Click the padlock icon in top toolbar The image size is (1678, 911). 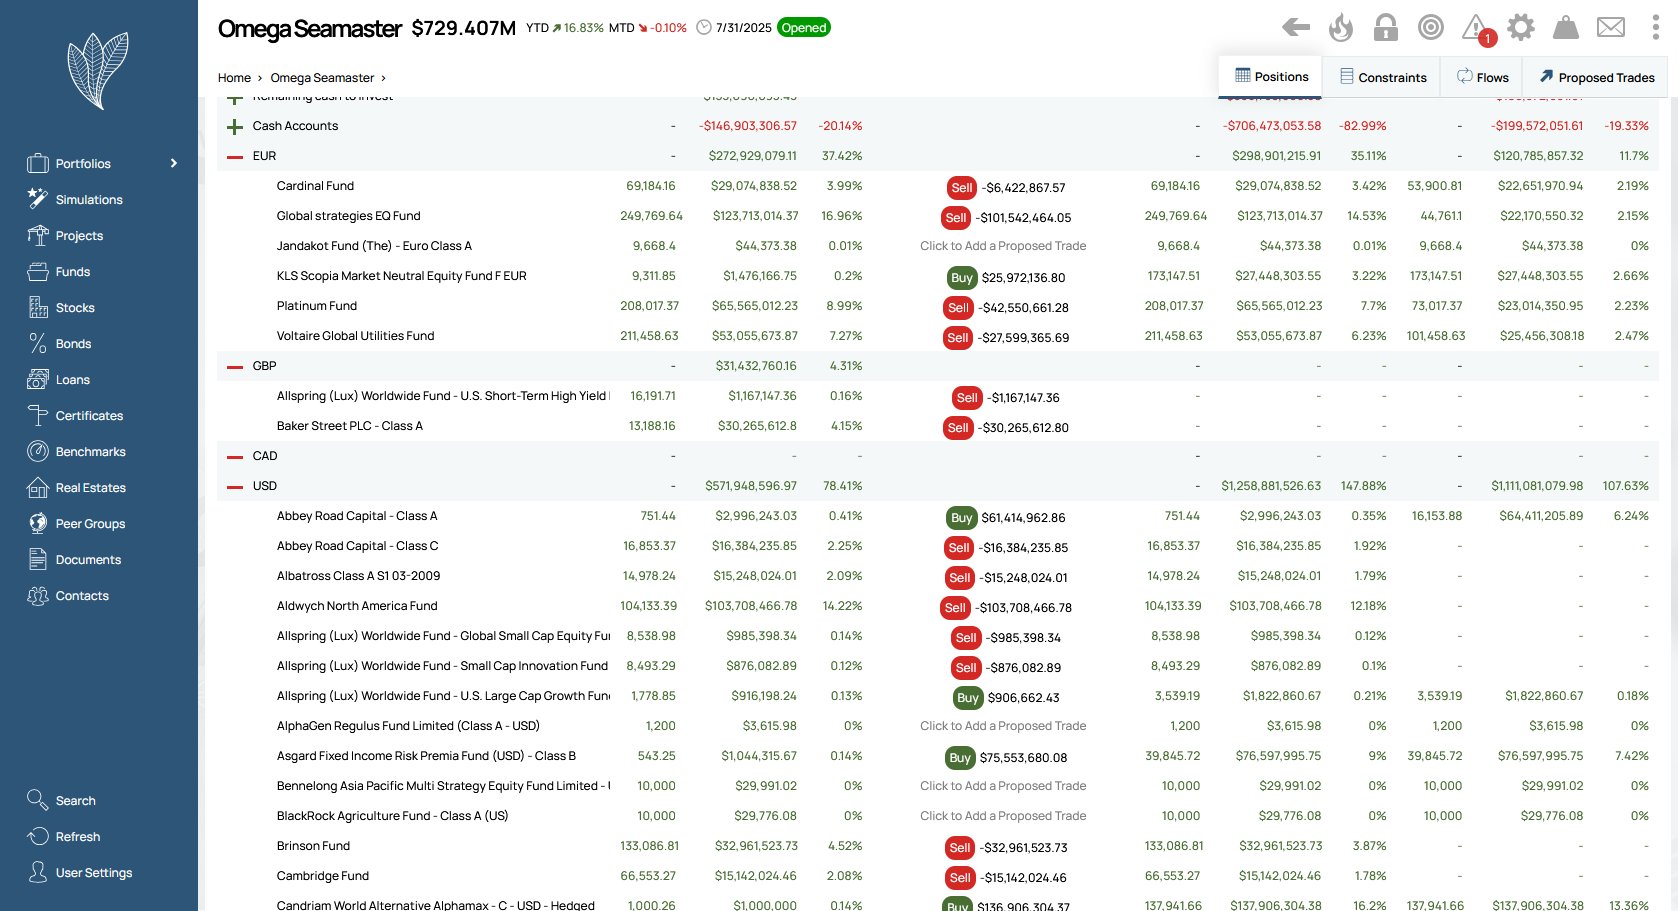[x=1386, y=28]
